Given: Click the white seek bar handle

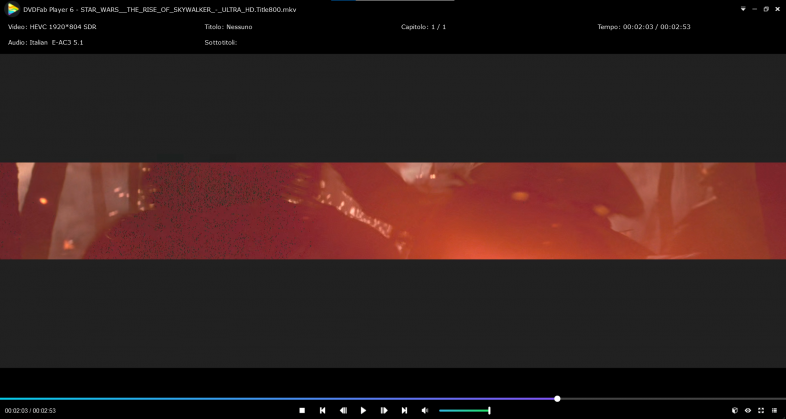Looking at the screenshot, I should coord(557,399).
